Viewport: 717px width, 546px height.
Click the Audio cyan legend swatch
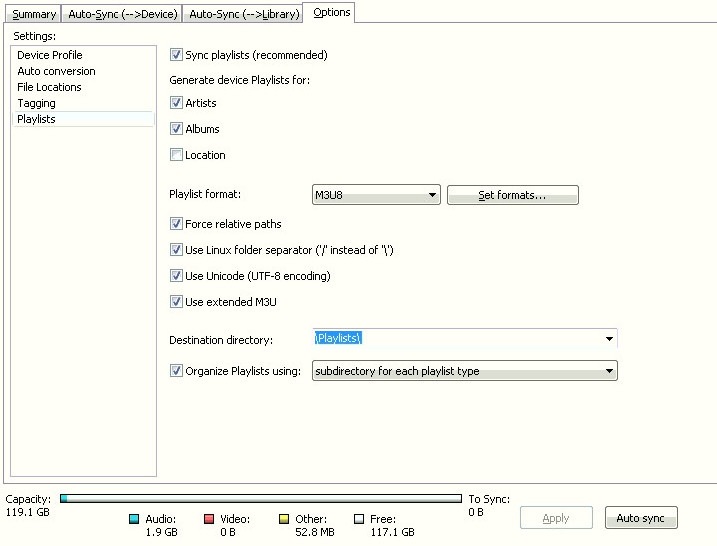tap(134, 519)
